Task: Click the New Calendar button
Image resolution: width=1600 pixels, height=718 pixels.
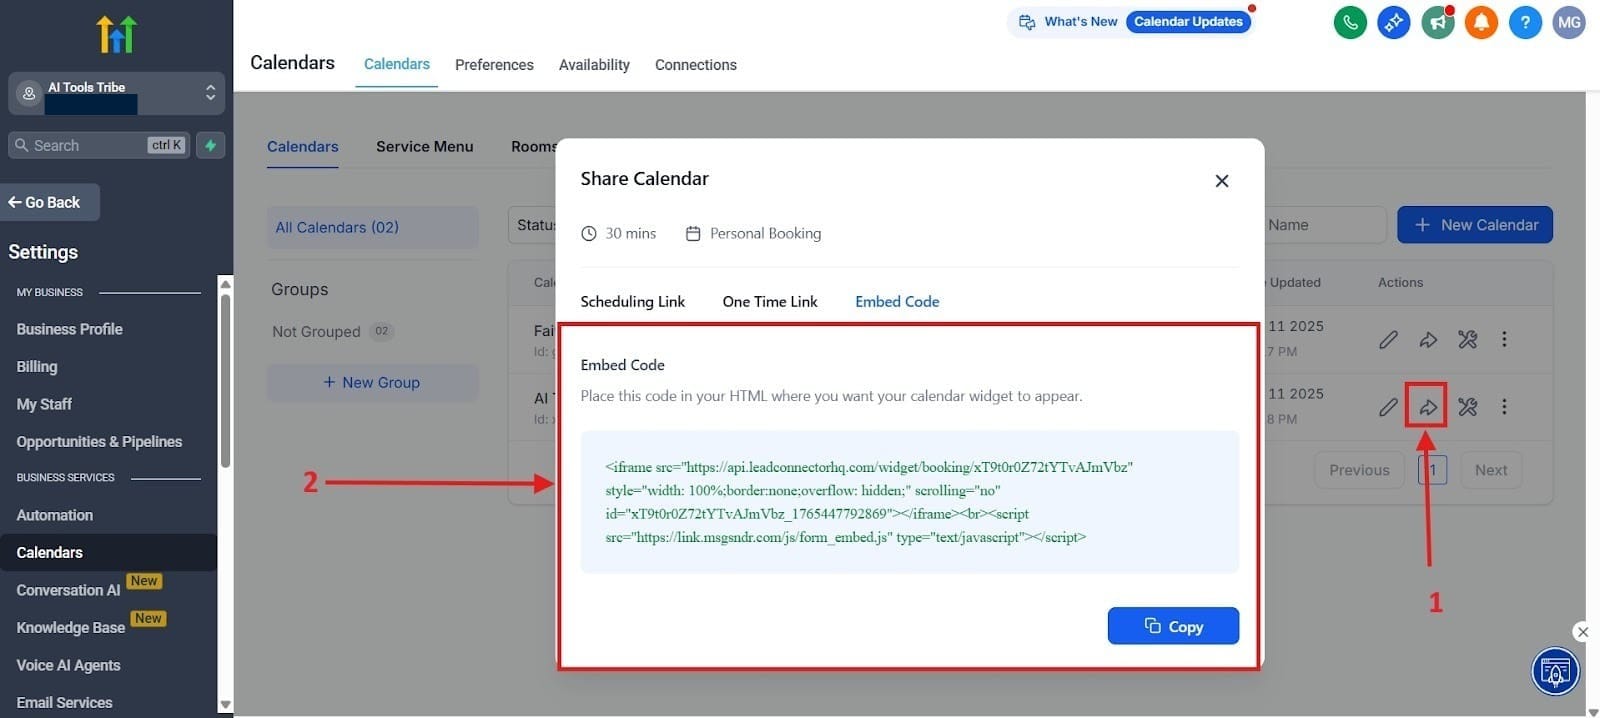Action: click(x=1474, y=225)
